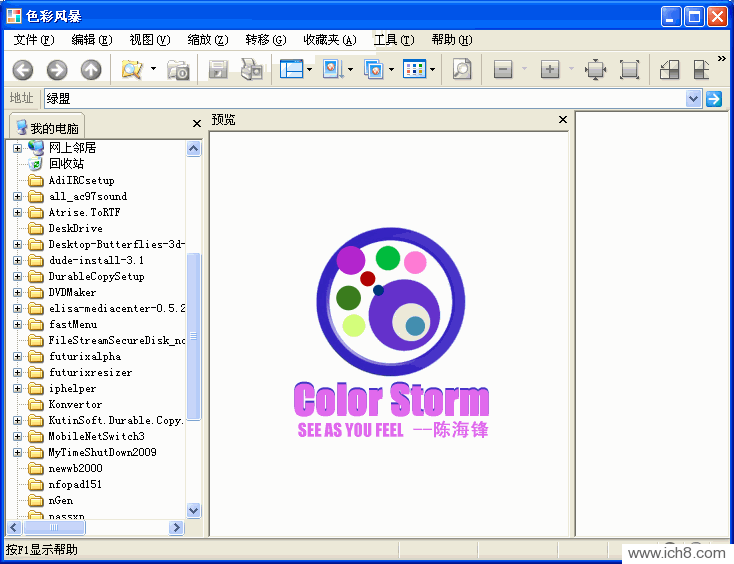Expand the DVDMaker folder node
The width and height of the screenshot is (734, 564).
17,293
